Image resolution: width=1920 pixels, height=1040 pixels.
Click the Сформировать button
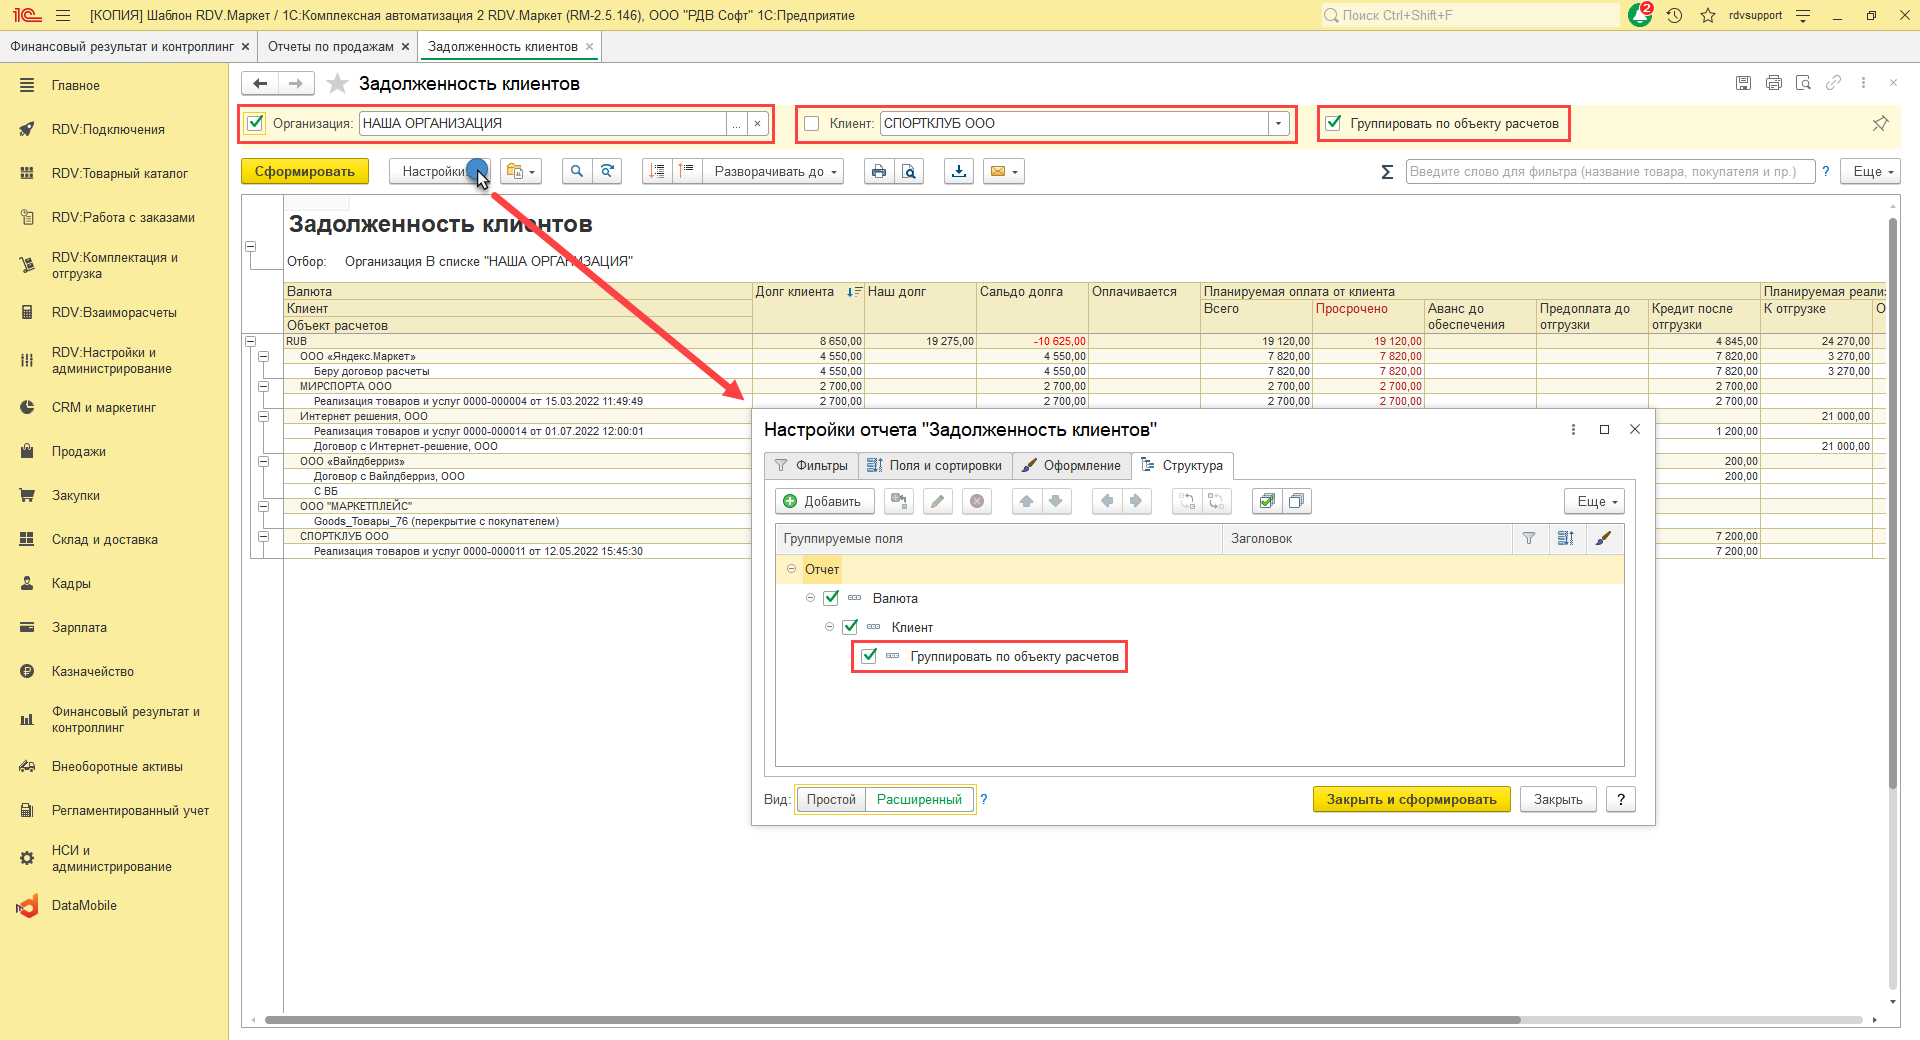pyautogui.click(x=304, y=171)
